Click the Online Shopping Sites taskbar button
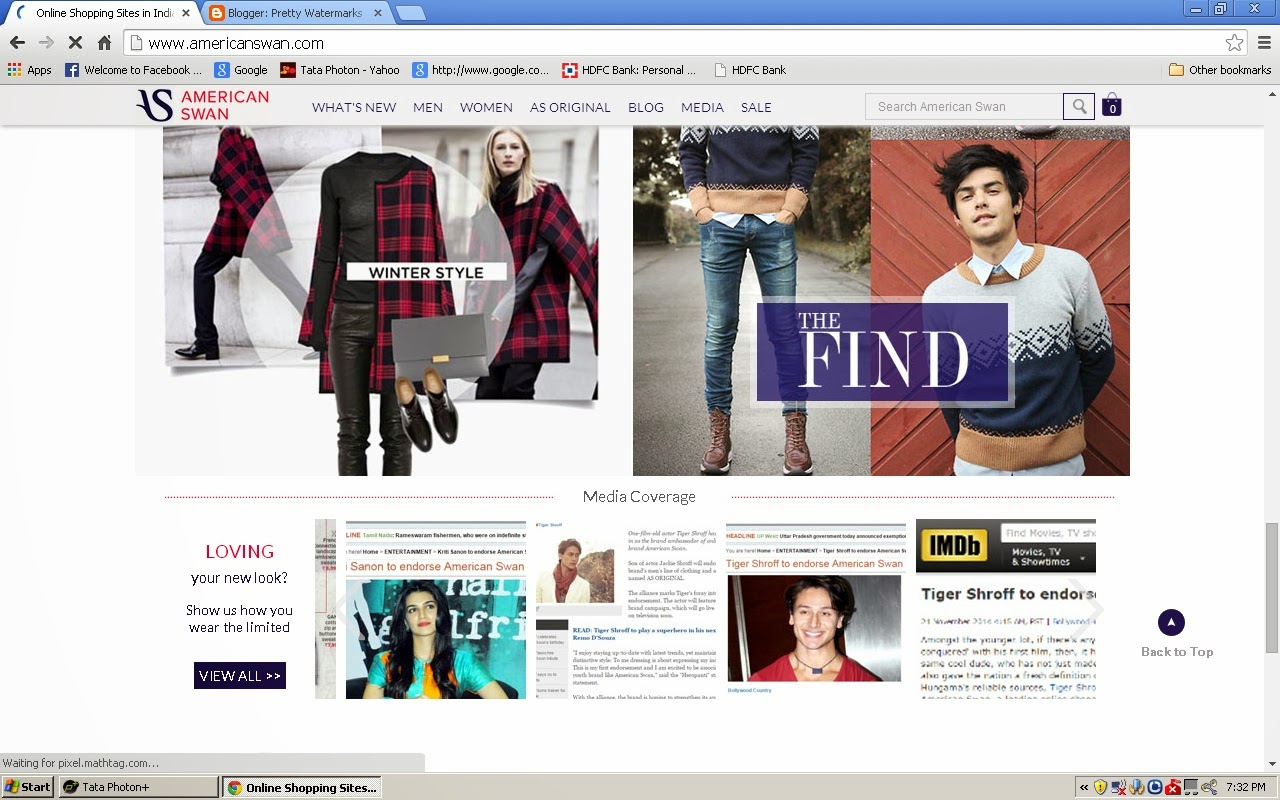This screenshot has height=800, width=1280. (x=302, y=787)
